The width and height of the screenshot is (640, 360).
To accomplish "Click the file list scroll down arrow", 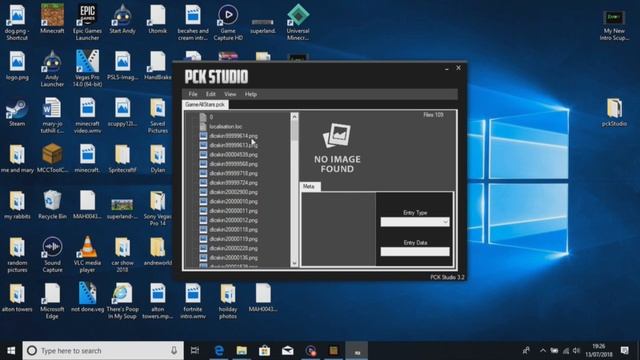I will click(x=294, y=263).
